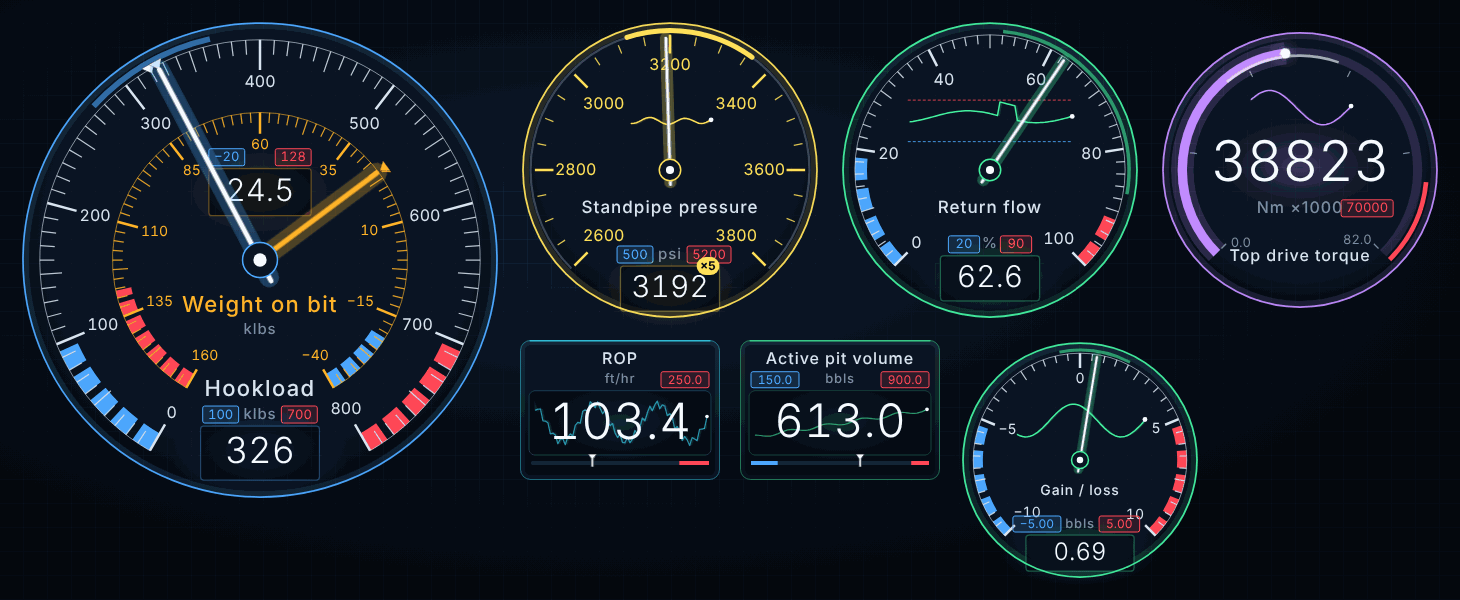Select the Active pit volume high badge 900.0
1460x600 pixels.
tap(905, 380)
